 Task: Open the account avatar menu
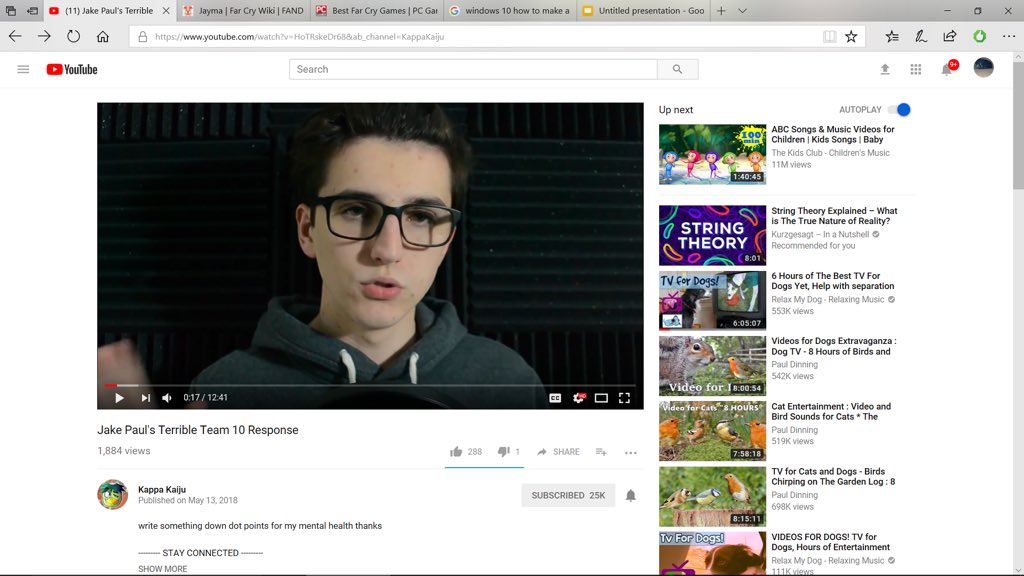tap(984, 67)
